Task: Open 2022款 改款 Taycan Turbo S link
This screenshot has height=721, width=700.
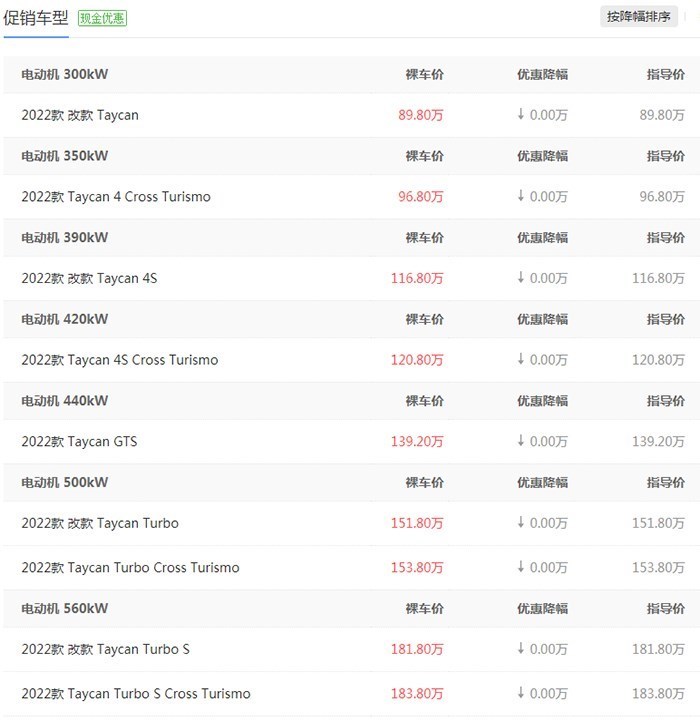Action: [x=105, y=649]
